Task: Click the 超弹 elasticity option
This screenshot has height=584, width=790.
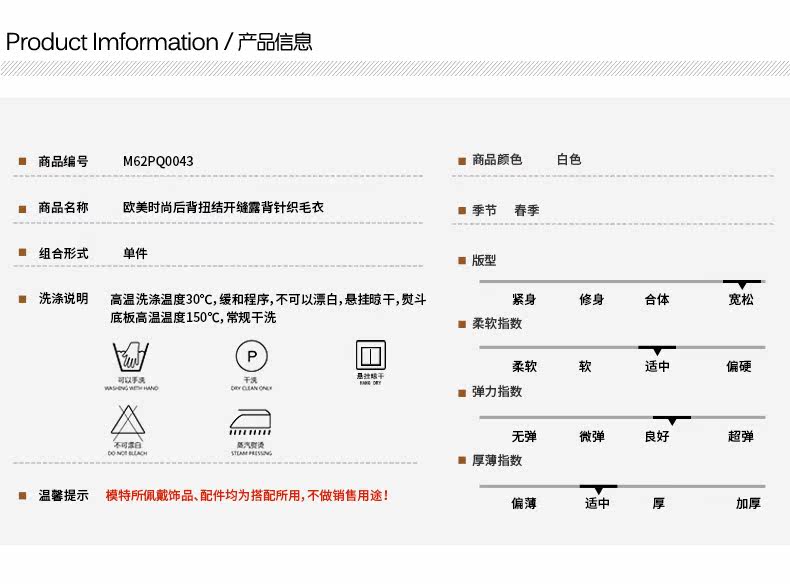Action: [741, 436]
